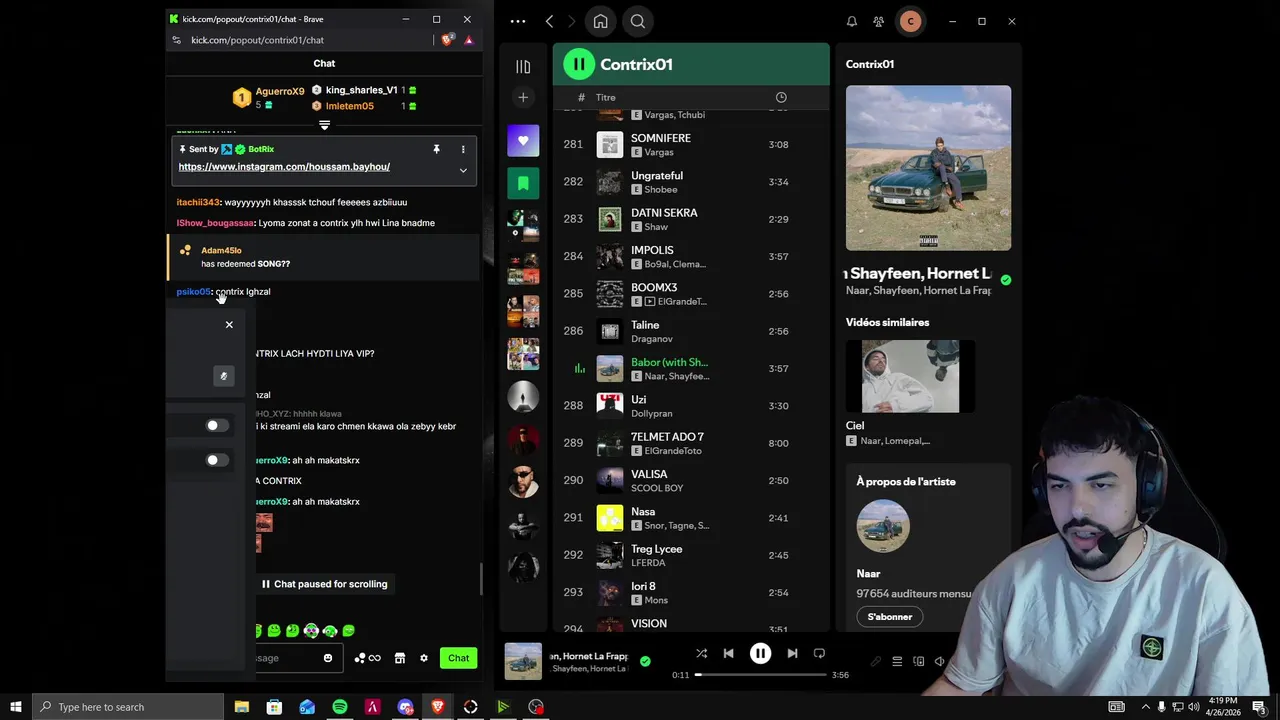
Task: Click the Chat send button in Kick
Action: (458, 658)
